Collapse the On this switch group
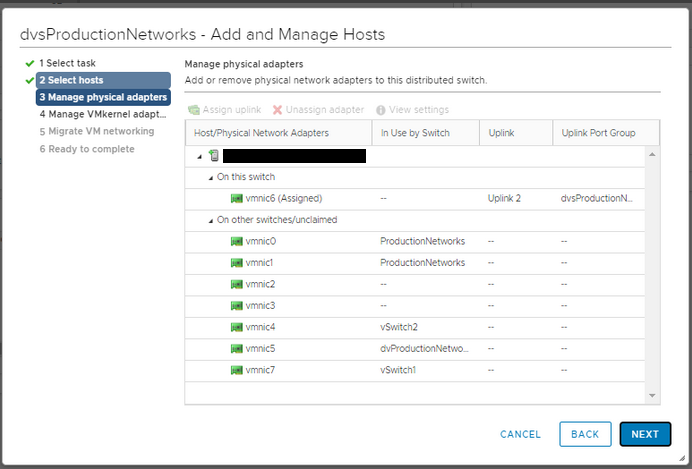The image size is (692, 469). (x=211, y=178)
